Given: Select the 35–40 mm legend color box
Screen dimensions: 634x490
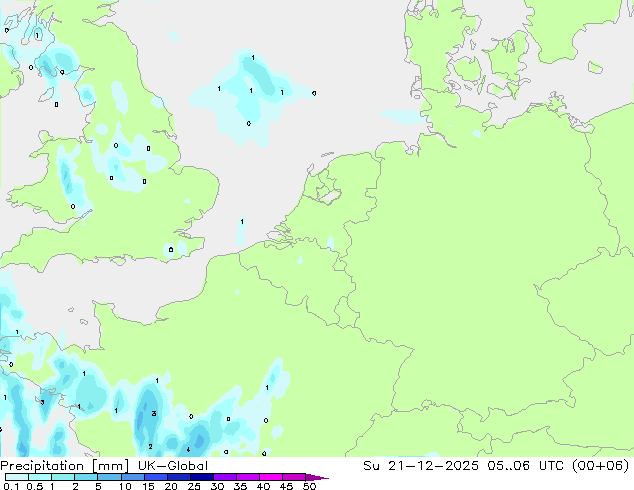Looking at the screenshot, I should [x=247, y=477].
